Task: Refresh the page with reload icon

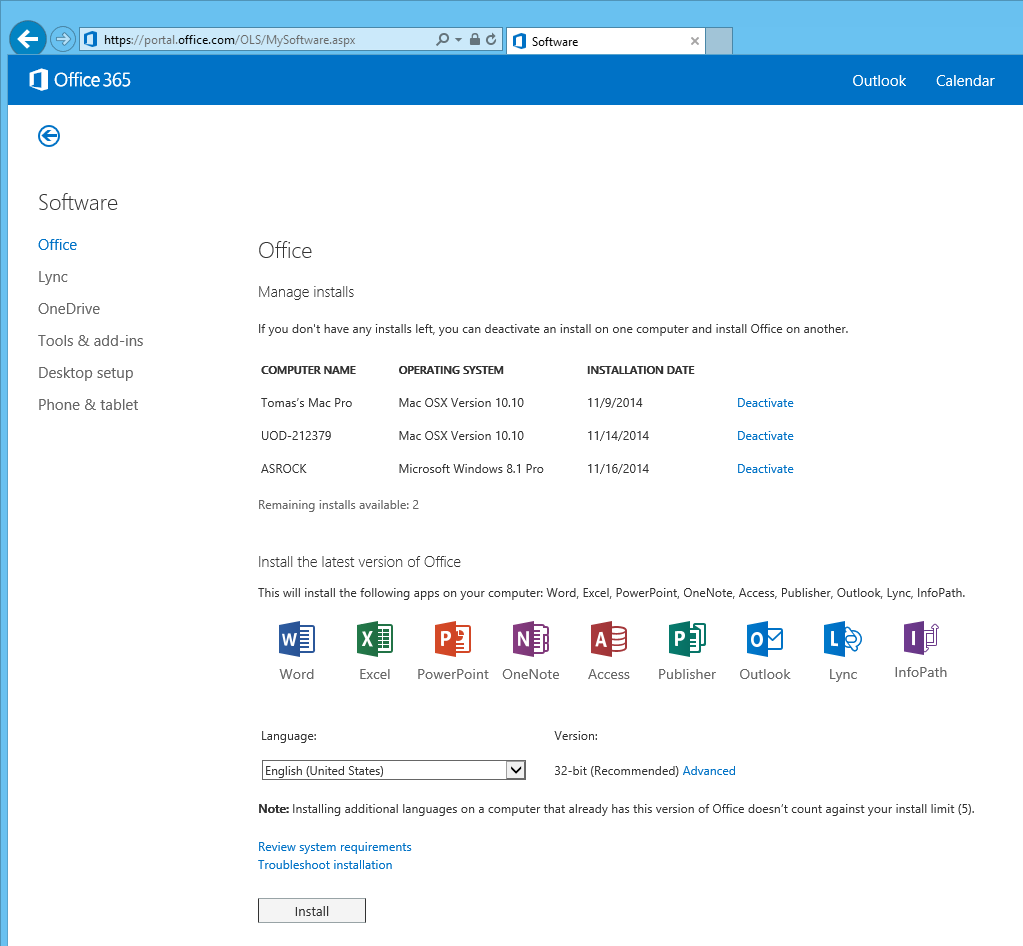Action: click(x=491, y=39)
